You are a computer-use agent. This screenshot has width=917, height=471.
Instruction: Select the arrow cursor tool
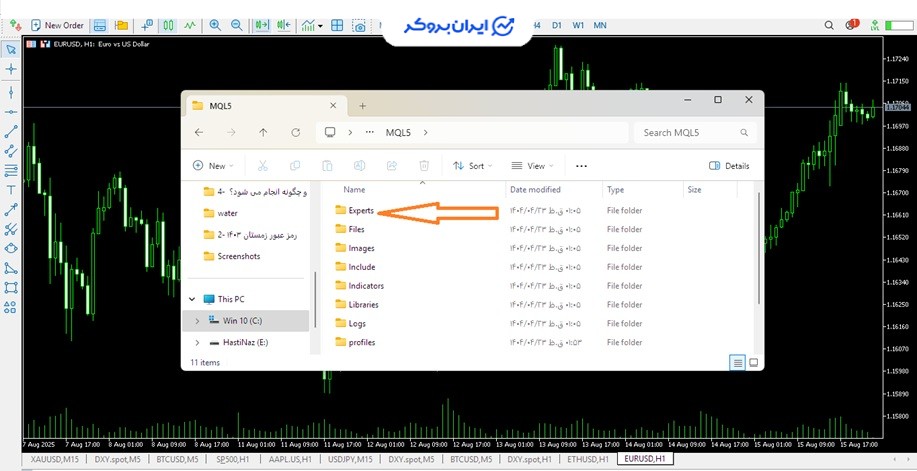pos(11,49)
